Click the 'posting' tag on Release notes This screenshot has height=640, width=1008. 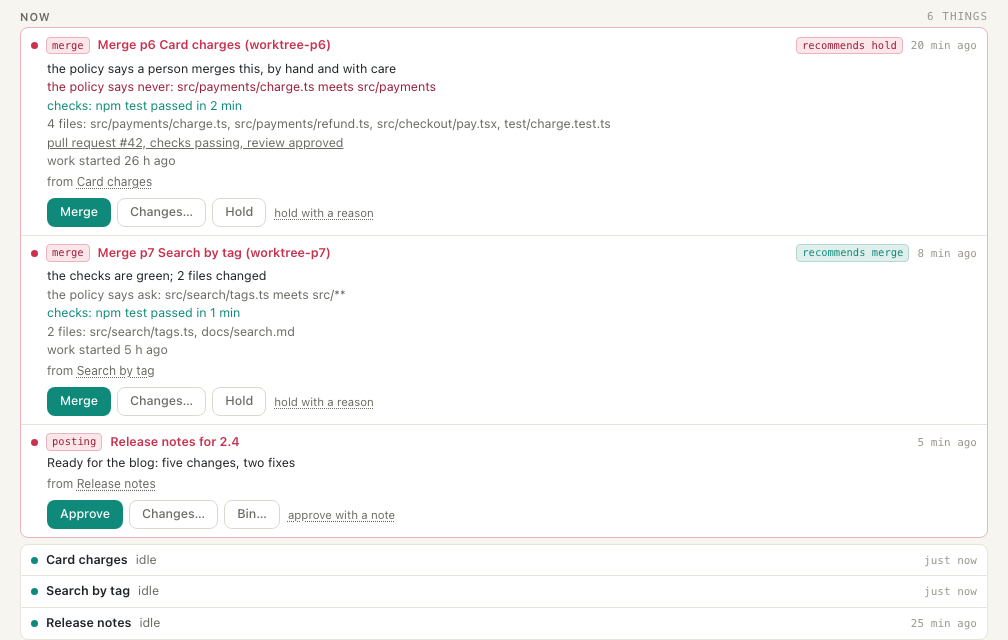coord(74,442)
